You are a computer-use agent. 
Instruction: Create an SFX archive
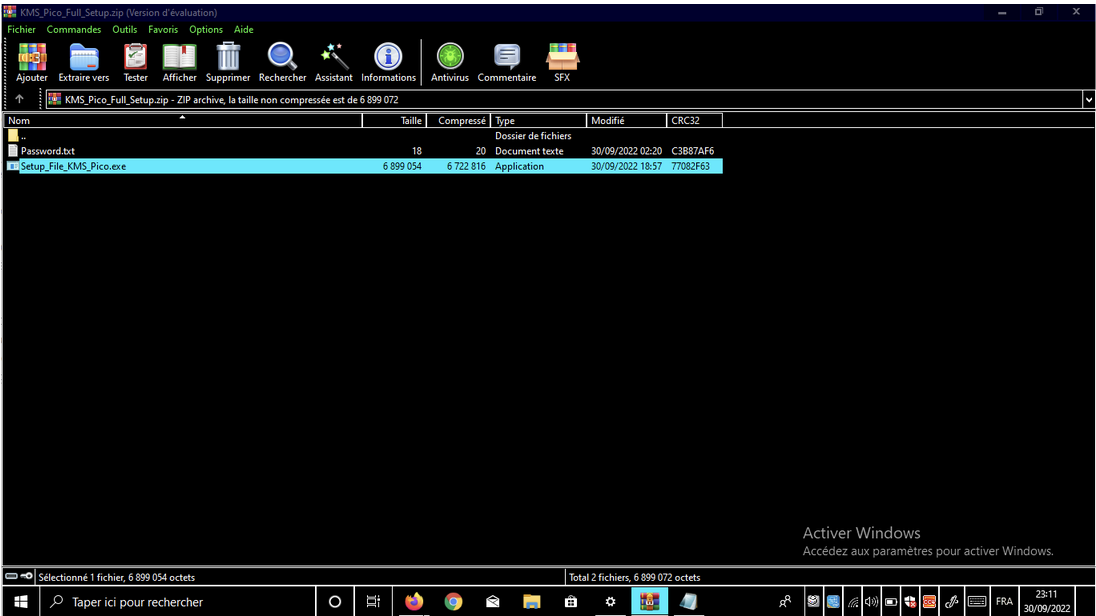(562, 62)
